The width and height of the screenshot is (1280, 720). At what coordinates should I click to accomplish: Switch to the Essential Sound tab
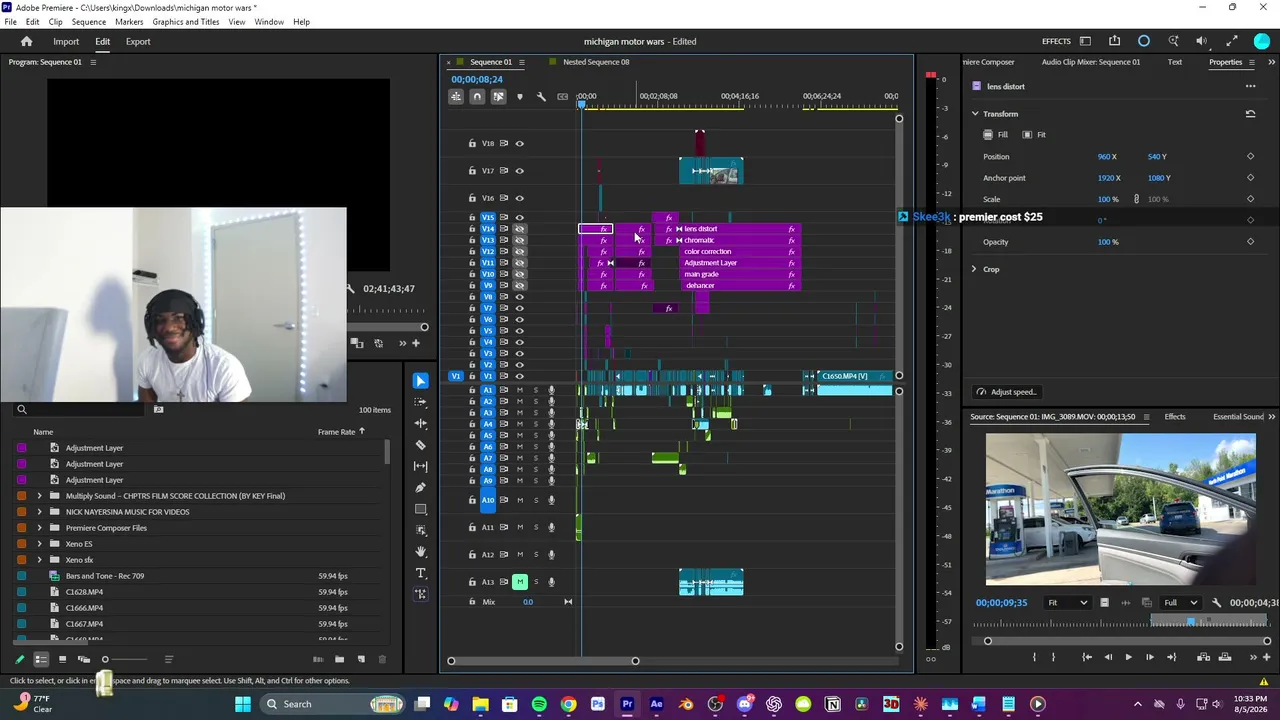click(1239, 417)
